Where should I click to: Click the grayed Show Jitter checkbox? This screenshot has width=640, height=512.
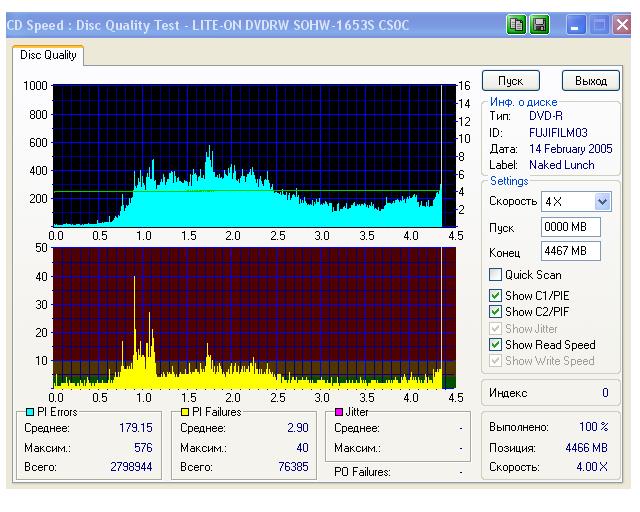click(x=496, y=328)
